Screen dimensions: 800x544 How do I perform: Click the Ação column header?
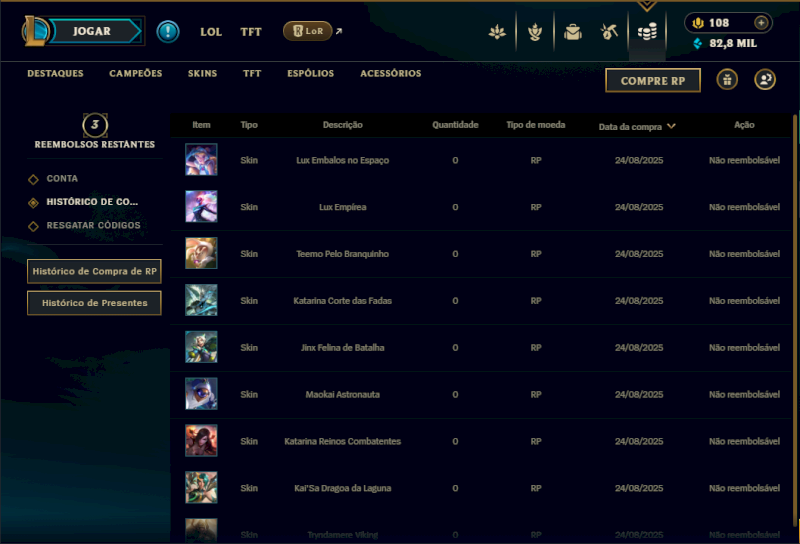[x=744, y=125]
